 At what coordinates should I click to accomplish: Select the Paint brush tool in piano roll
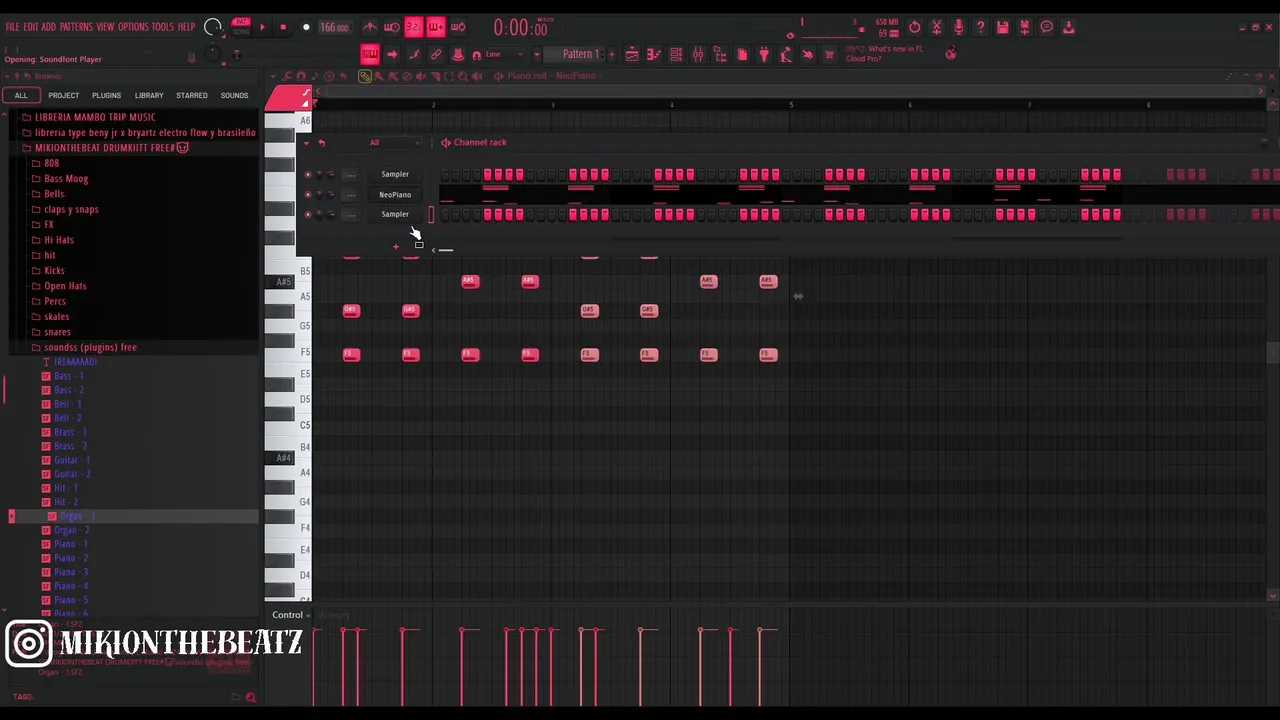click(x=378, y=76)
